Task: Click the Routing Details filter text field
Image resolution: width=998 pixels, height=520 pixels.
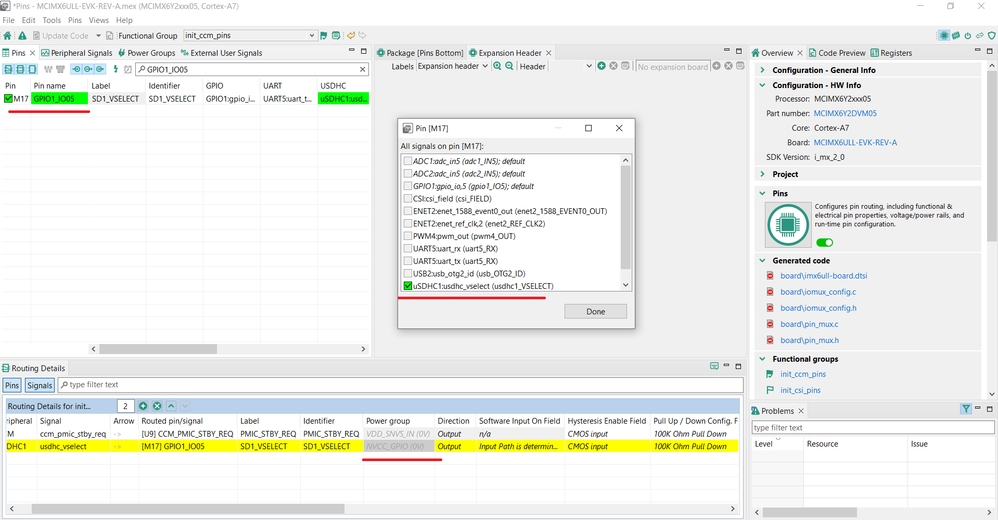Action: tap(401, 384)
